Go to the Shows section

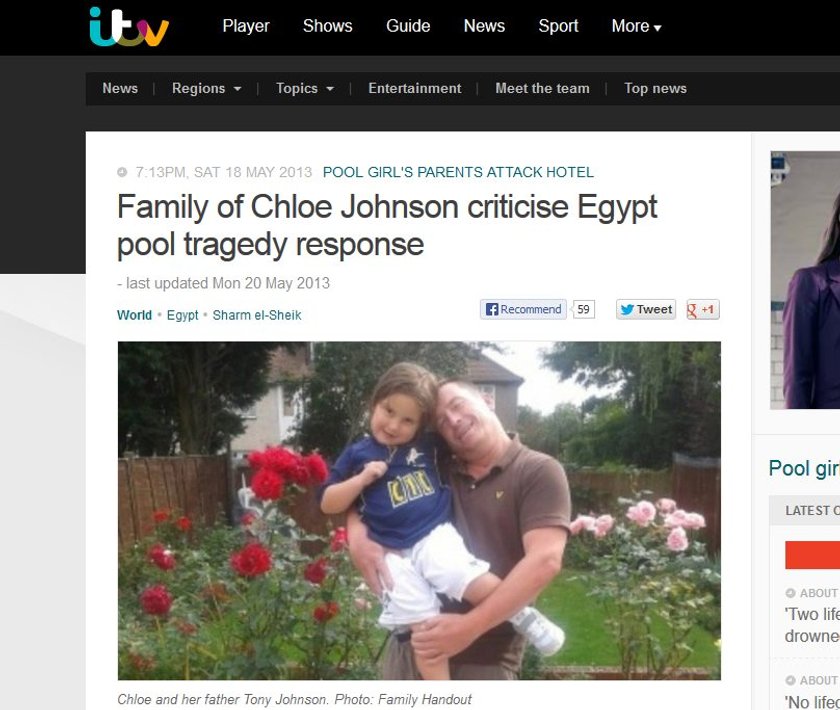[327, 26]
